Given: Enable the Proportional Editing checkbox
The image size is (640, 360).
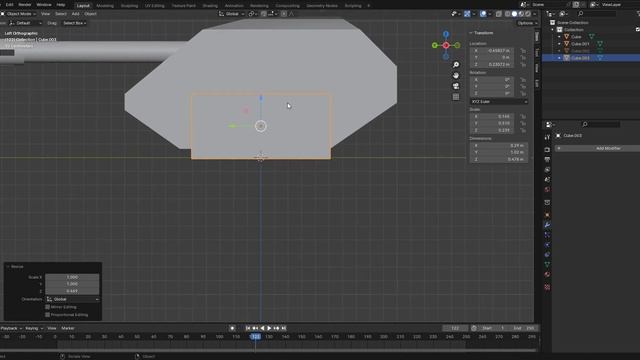Looking at the screenshot, I should 48,315.
